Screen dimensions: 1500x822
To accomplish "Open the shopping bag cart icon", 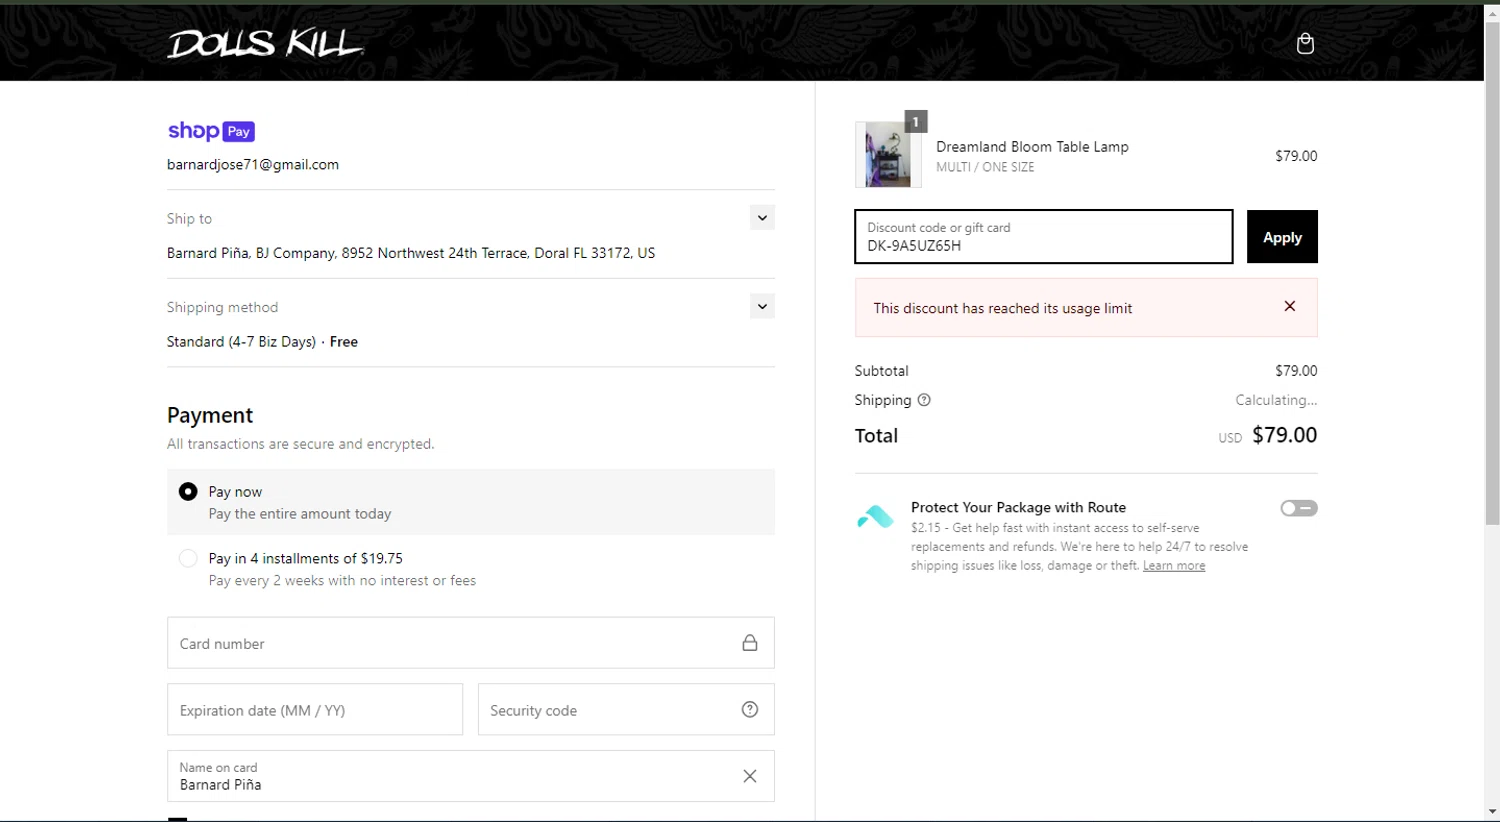I will pos(1305,43).
